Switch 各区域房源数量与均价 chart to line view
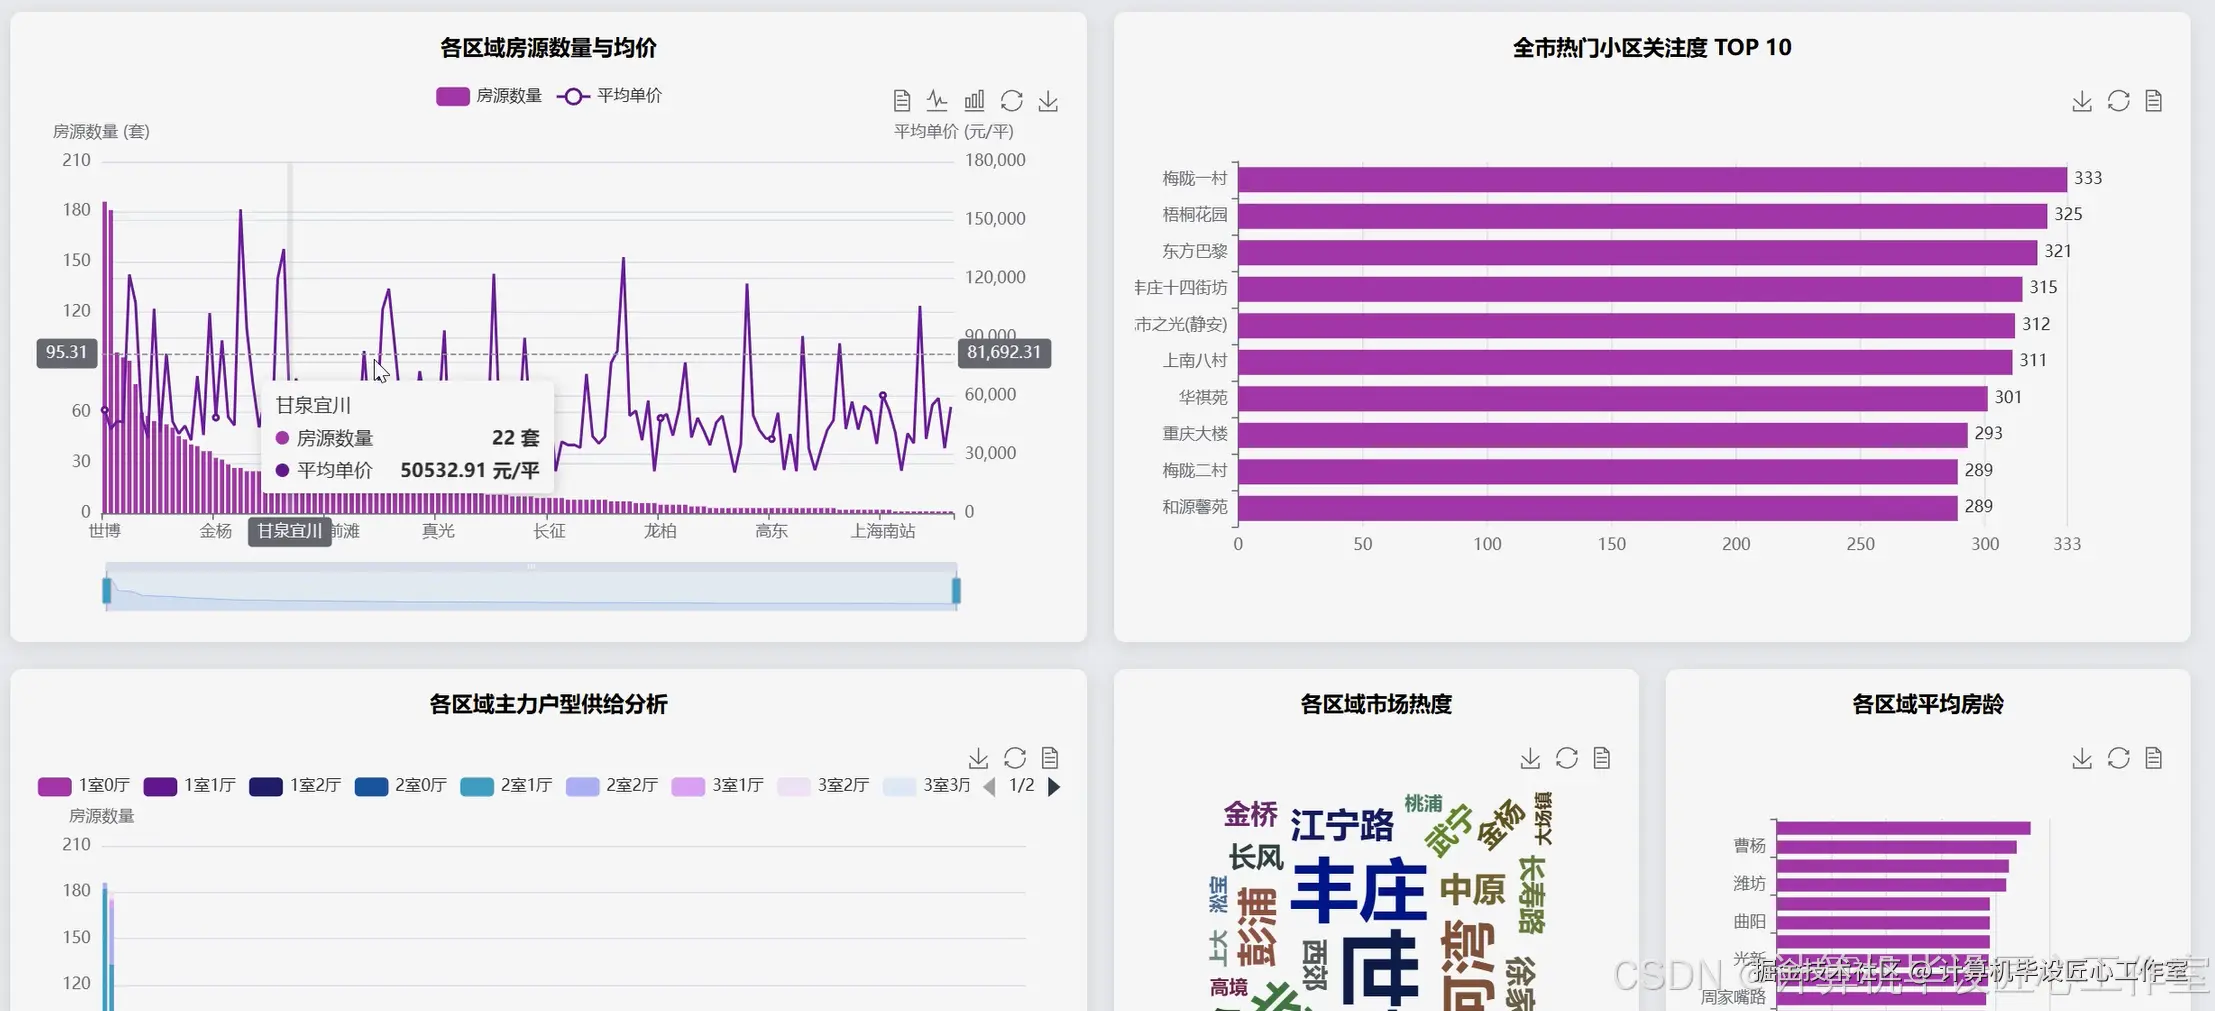Viewport: 2215px width, 1011px height. tap(938, 99)
